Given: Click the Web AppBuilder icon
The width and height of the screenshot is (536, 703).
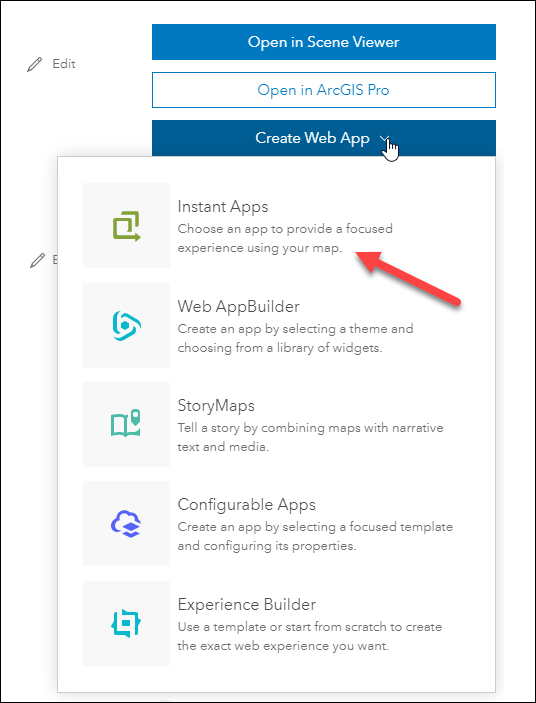Looking at the screenshot, I should [x=126, y=325].
